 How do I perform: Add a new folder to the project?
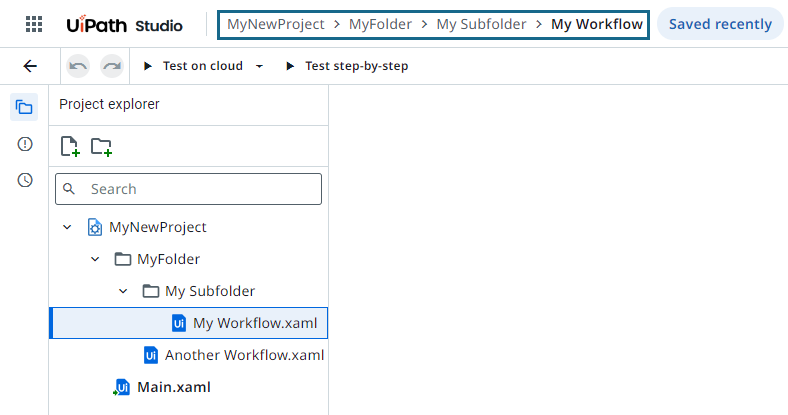(101, 147)
